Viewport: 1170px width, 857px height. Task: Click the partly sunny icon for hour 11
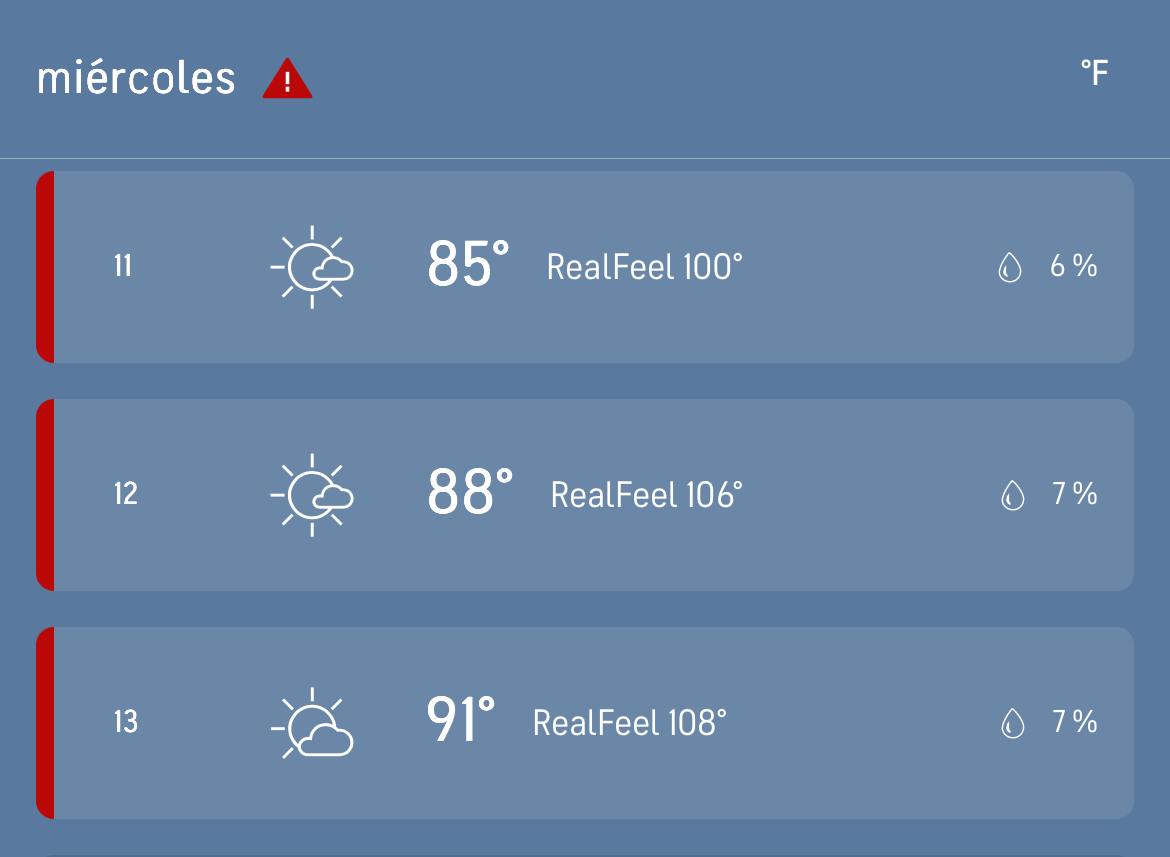(313, 267)
